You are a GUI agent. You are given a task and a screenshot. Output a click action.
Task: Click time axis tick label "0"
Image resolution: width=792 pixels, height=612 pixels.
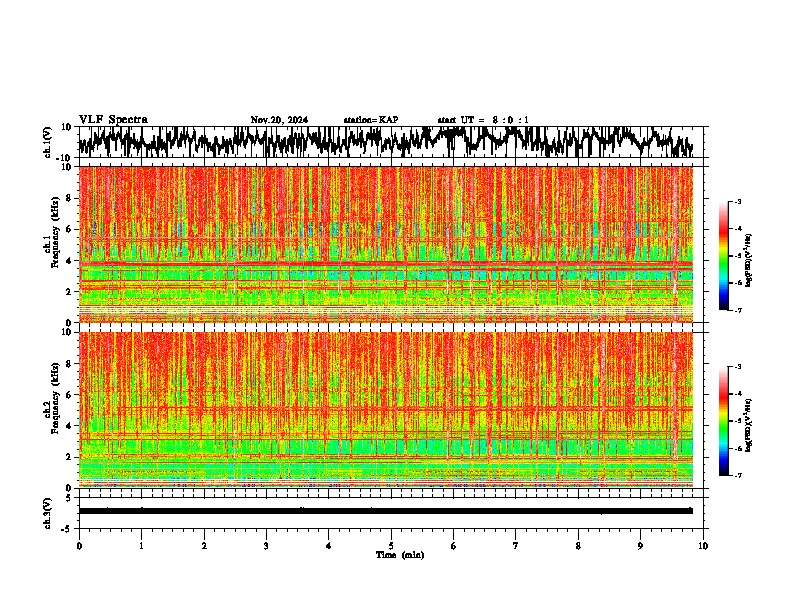click(79, 546)
